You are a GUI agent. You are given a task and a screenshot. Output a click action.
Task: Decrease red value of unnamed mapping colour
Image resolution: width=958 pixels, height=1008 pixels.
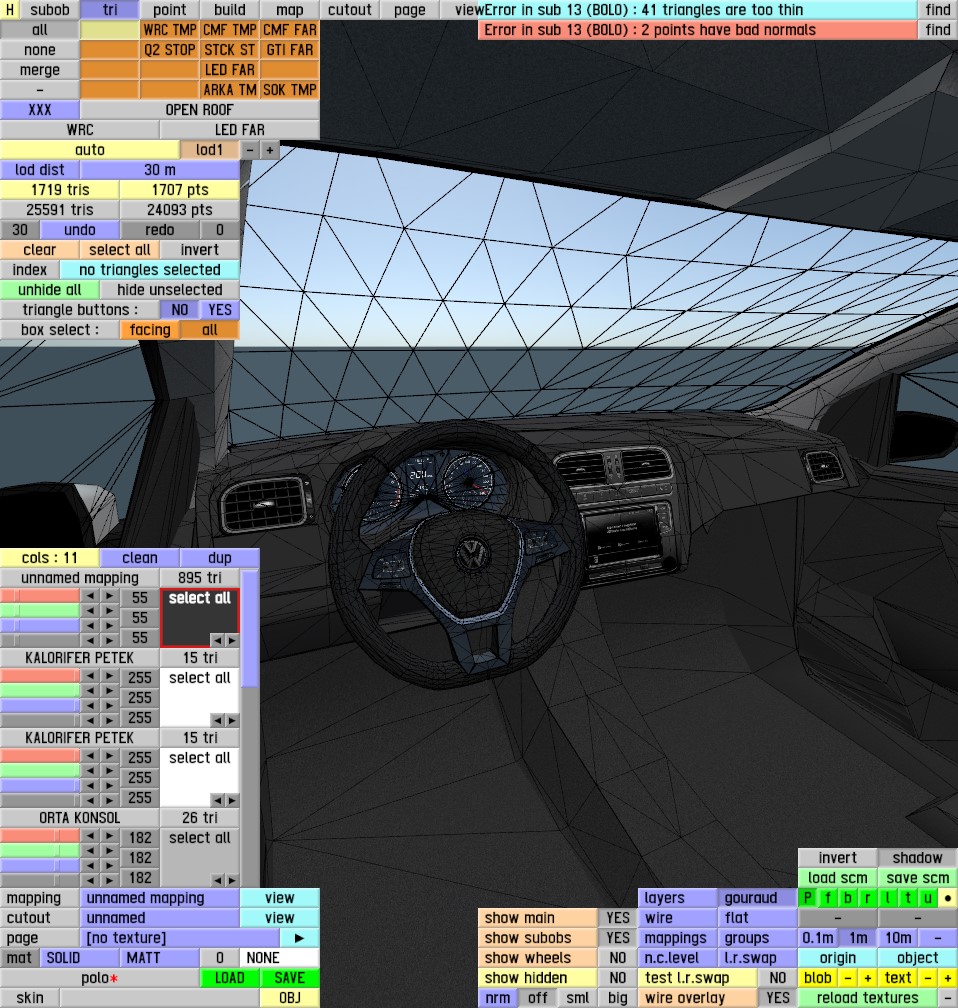(90, 595)
